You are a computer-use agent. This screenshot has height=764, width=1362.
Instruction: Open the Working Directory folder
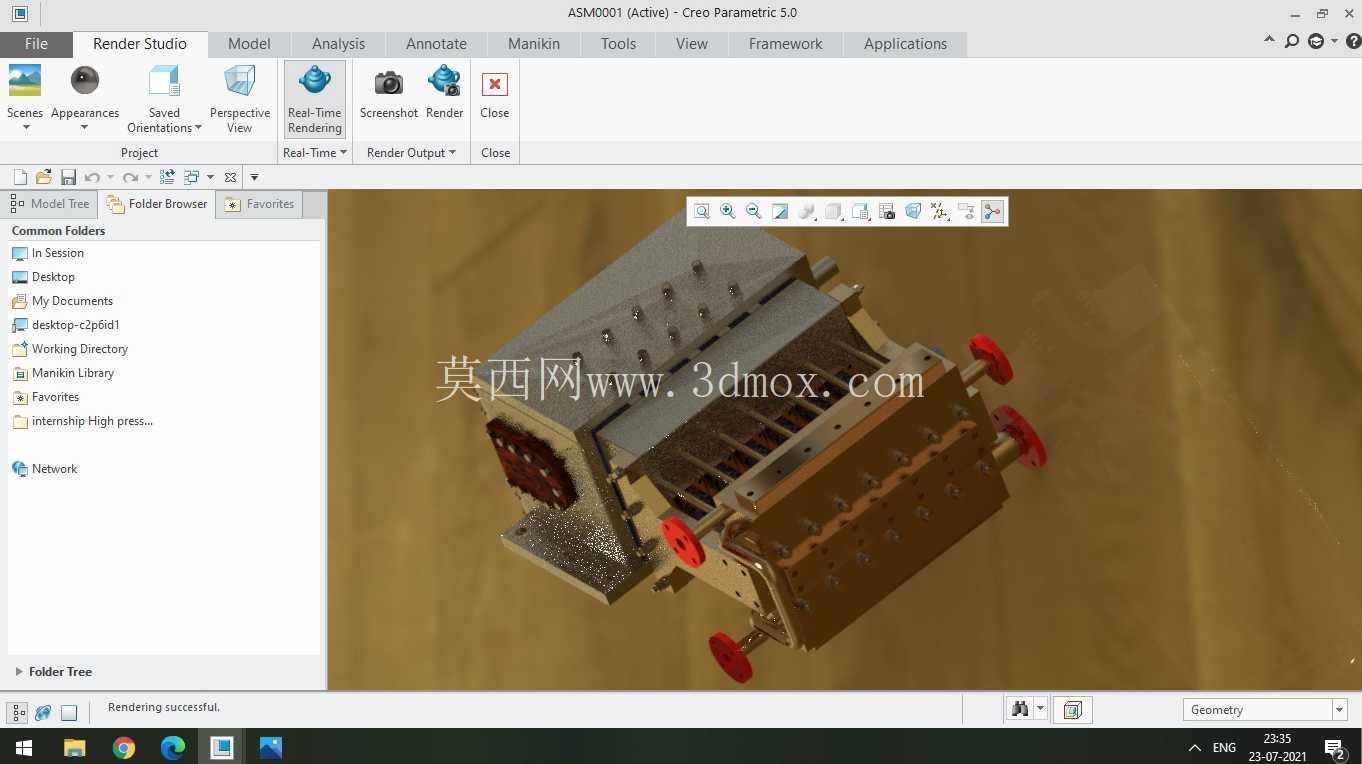[x=70, y=349]
